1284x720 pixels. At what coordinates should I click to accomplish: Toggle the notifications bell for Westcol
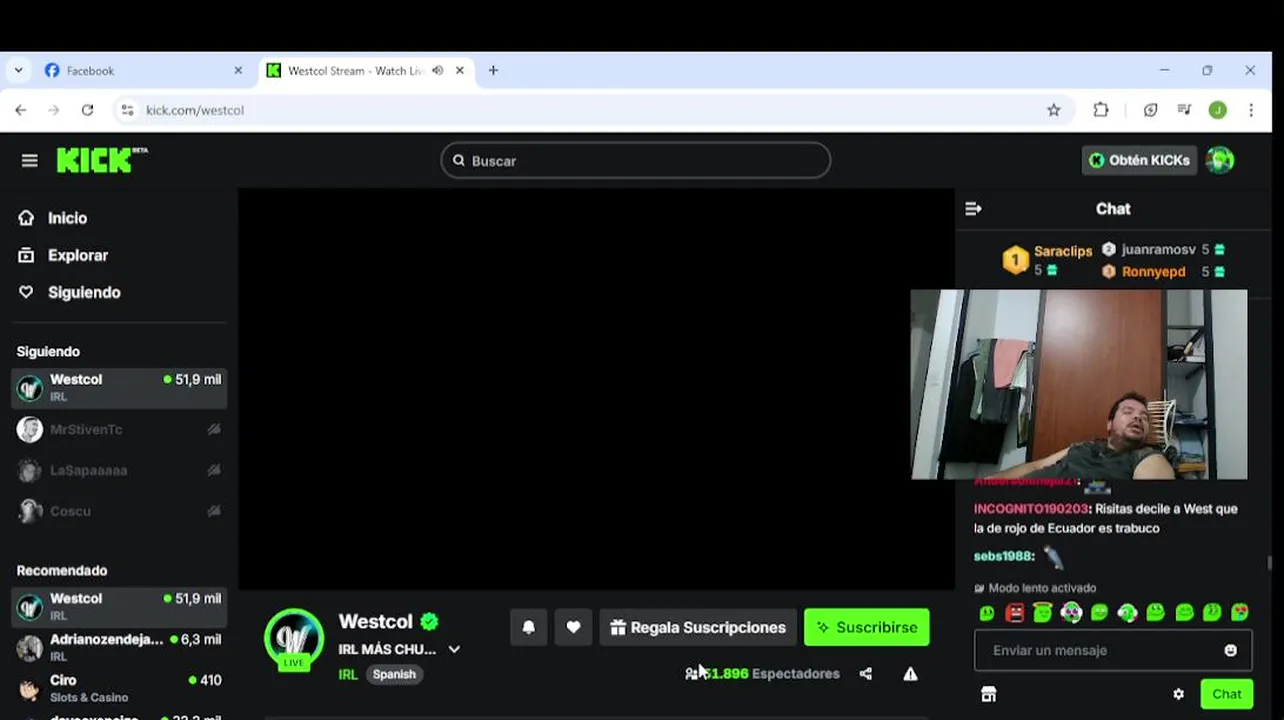tap(529, 627)
